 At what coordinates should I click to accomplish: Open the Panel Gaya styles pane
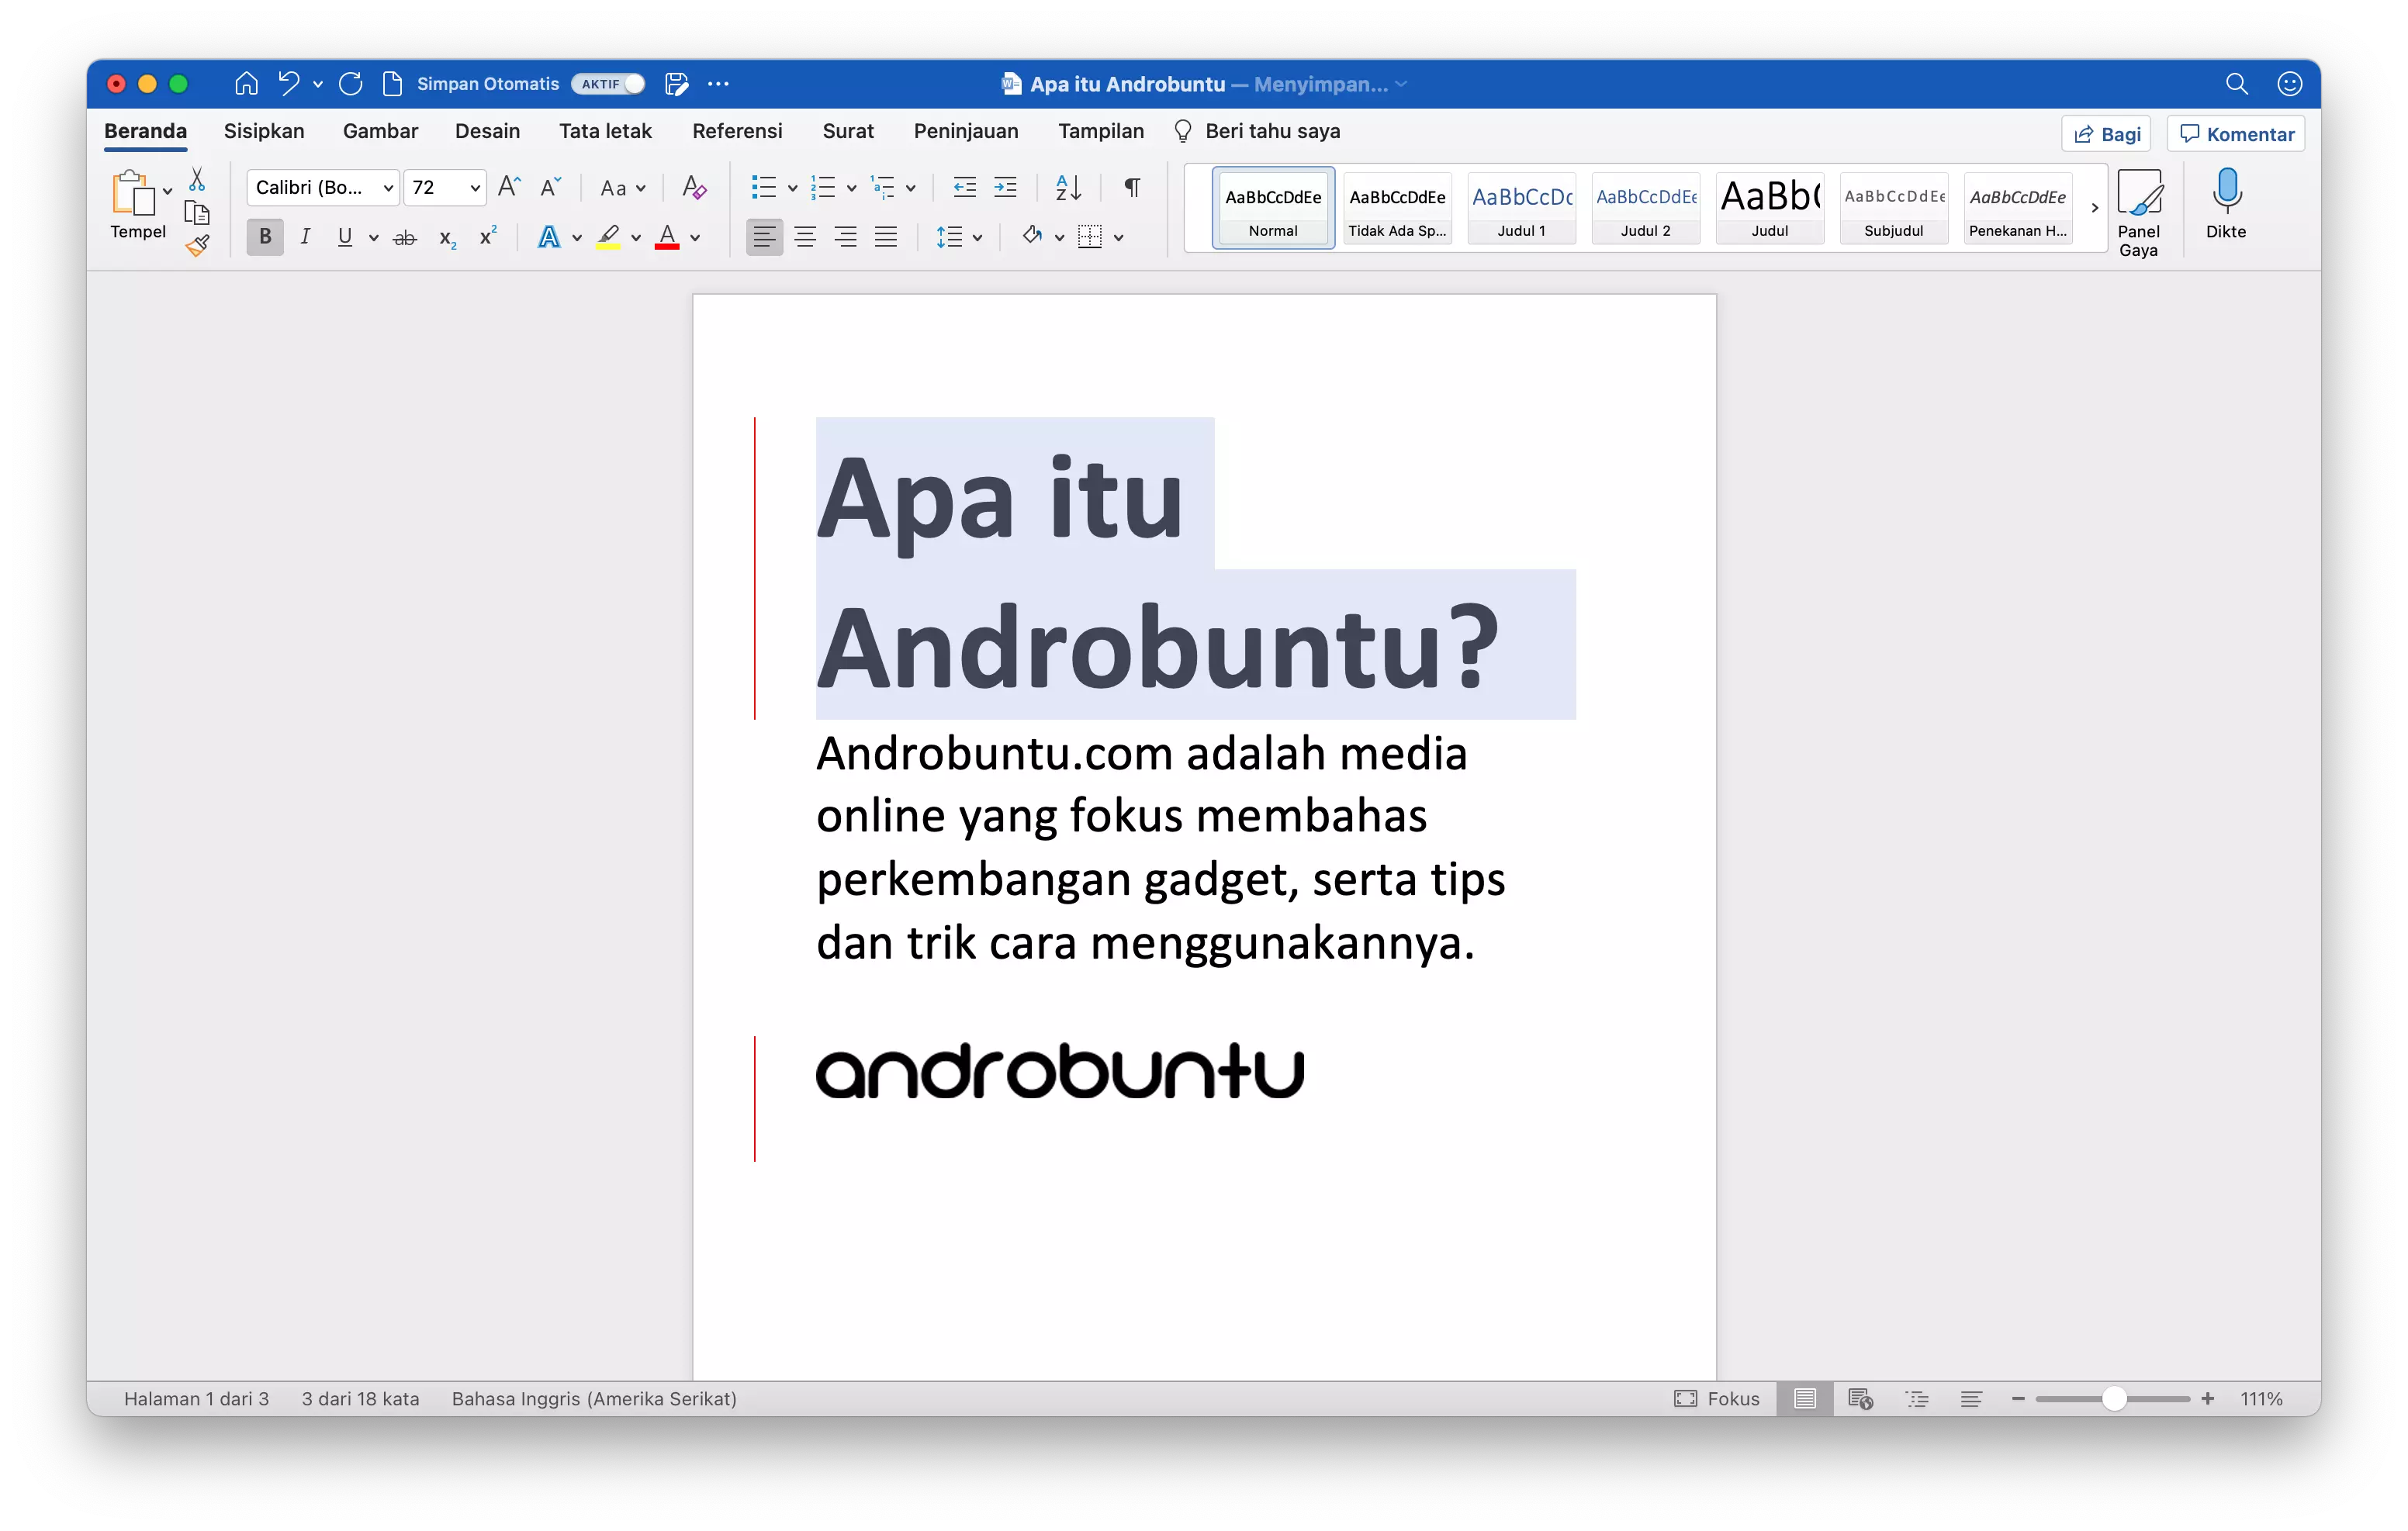[2139, 214]
